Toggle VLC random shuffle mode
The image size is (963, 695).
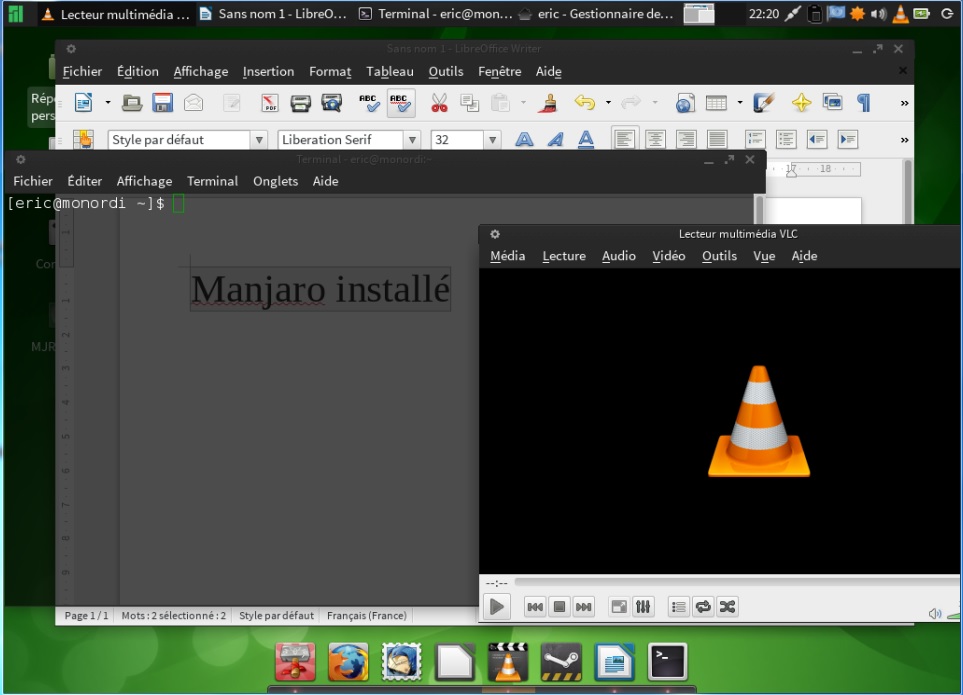727,607
